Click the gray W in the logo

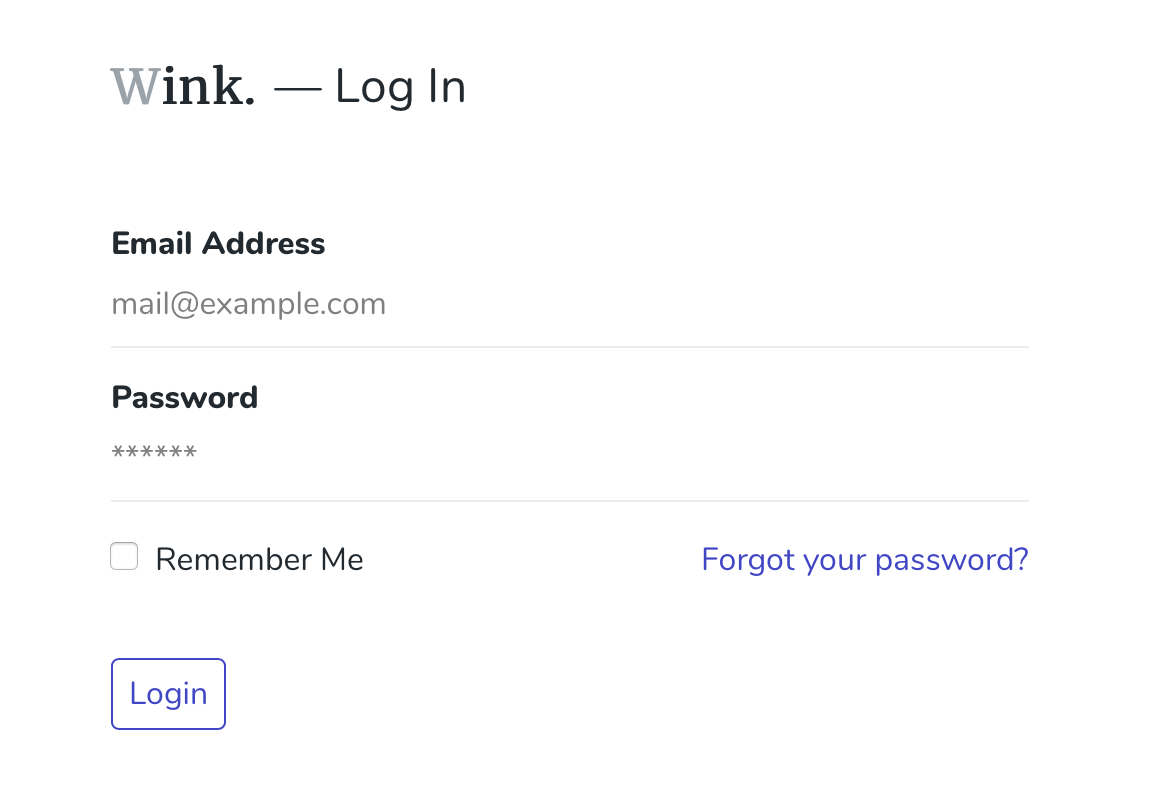tap(134, 87)
